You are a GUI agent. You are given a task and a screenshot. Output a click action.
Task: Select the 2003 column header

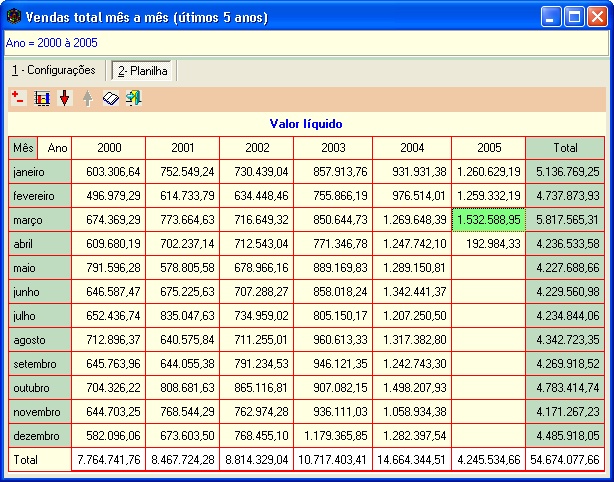click(333, 148)
